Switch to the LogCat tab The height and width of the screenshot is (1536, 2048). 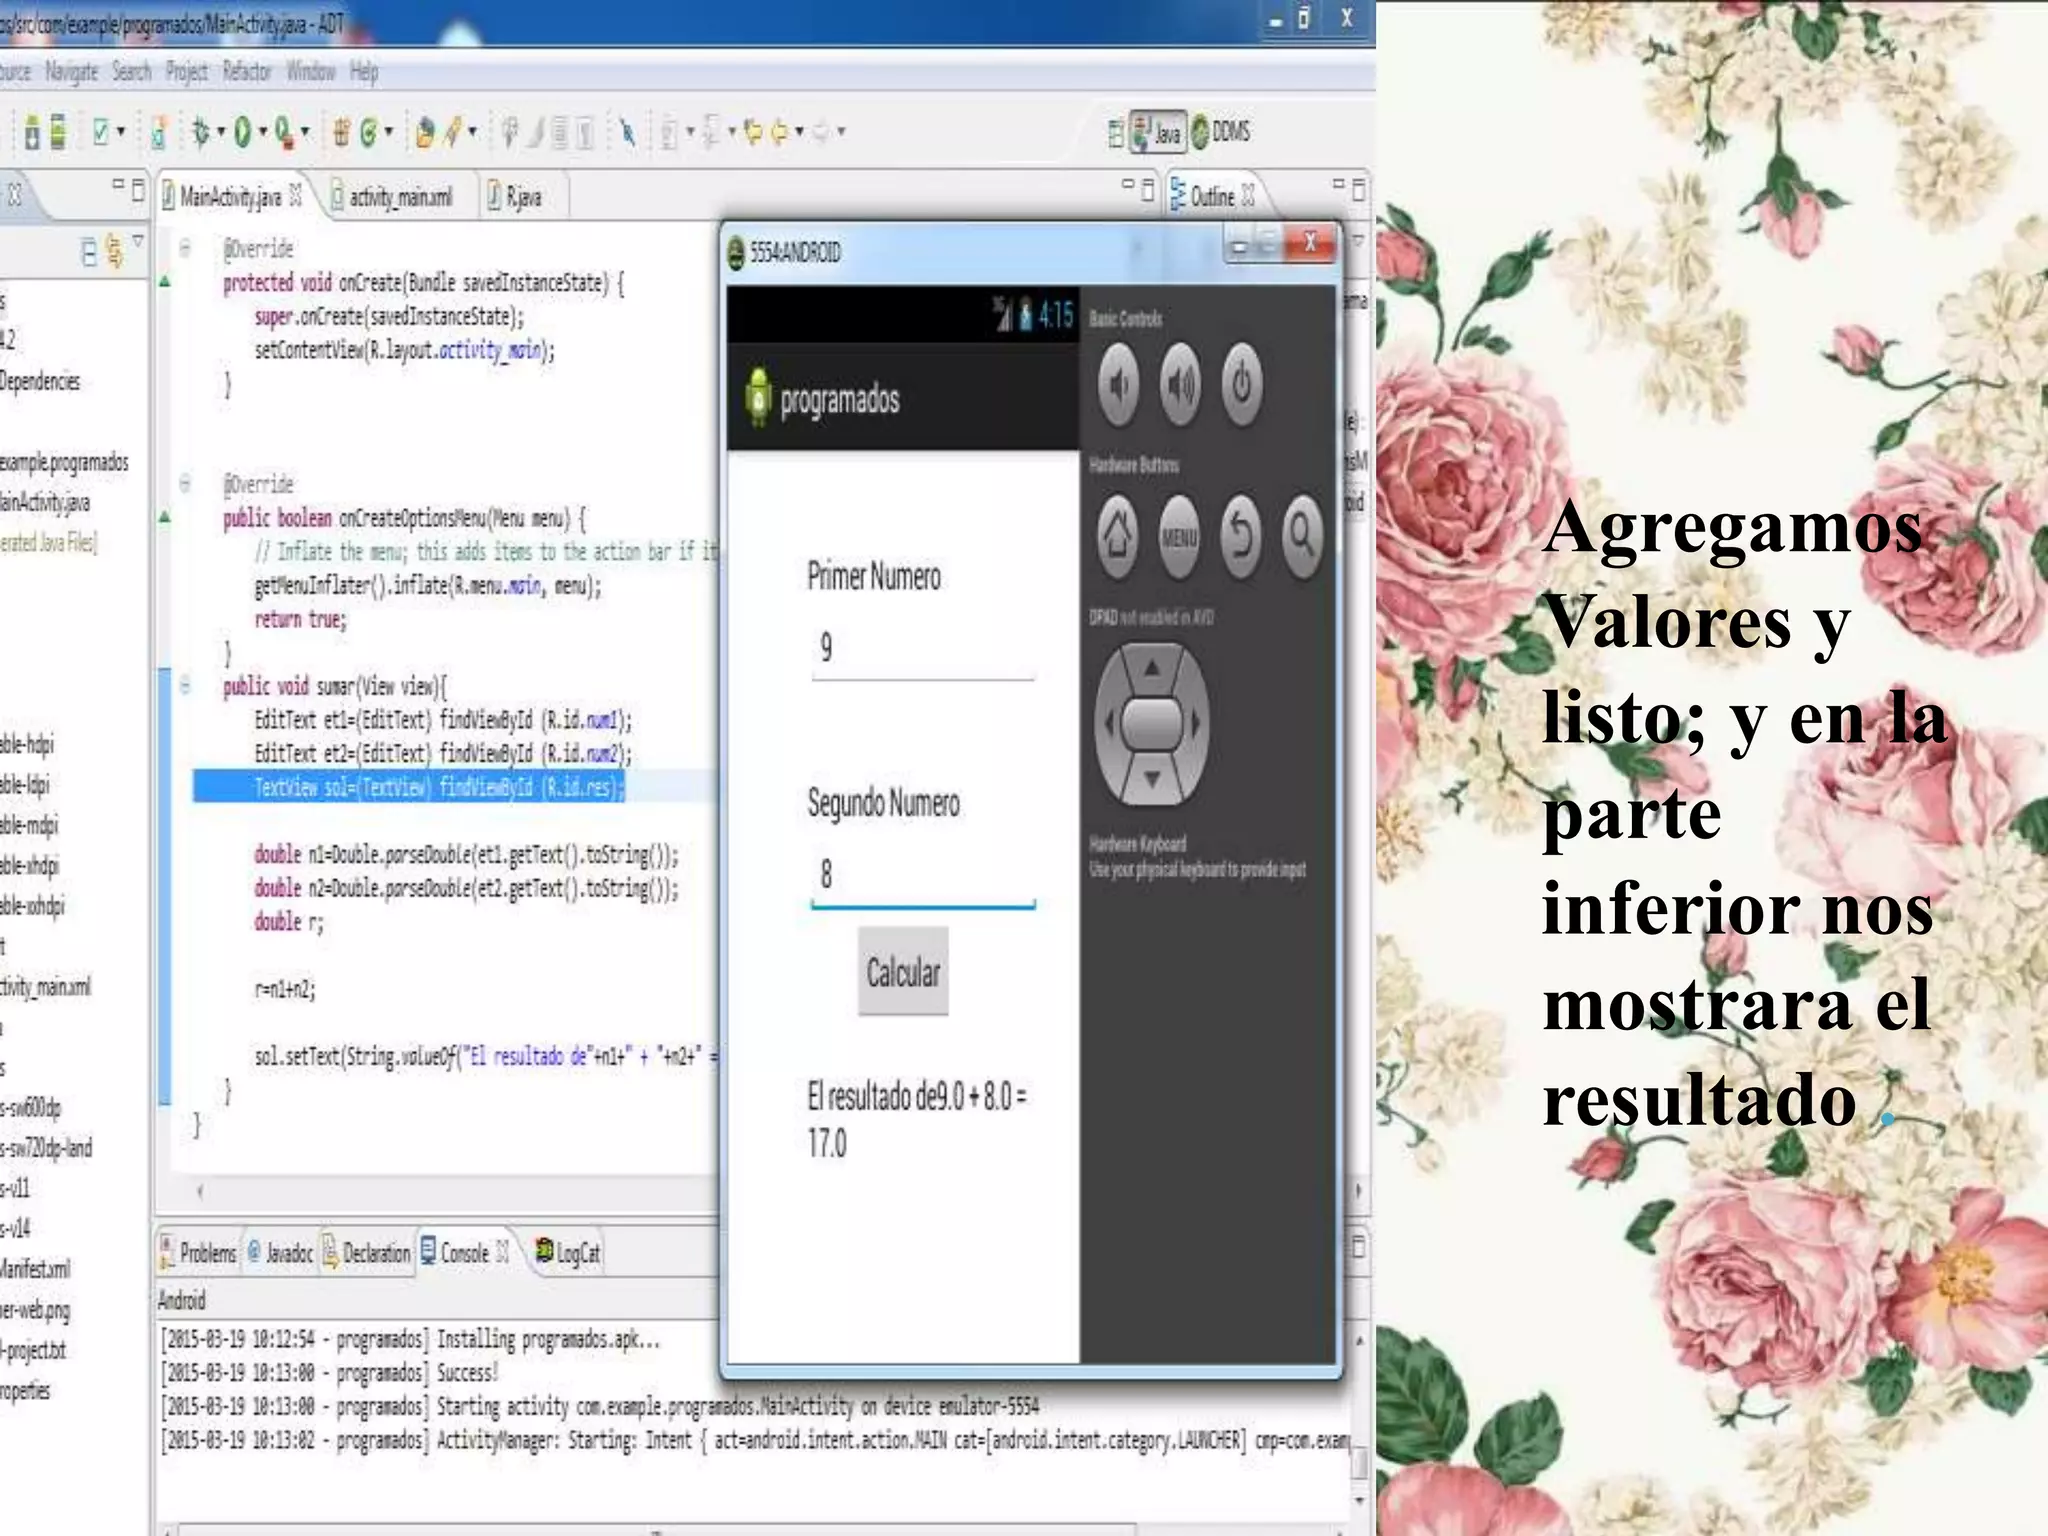point(569,1253)
